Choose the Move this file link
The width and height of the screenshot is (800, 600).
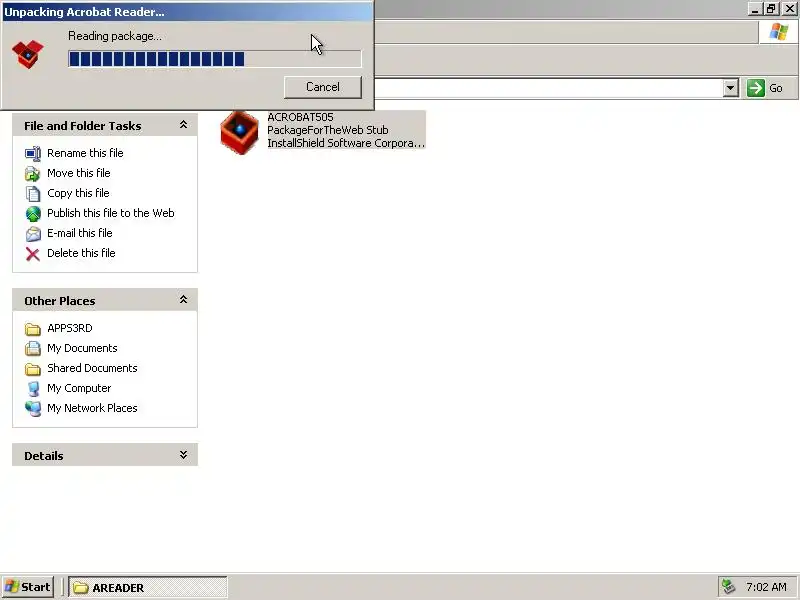click(x=79, y=173)
